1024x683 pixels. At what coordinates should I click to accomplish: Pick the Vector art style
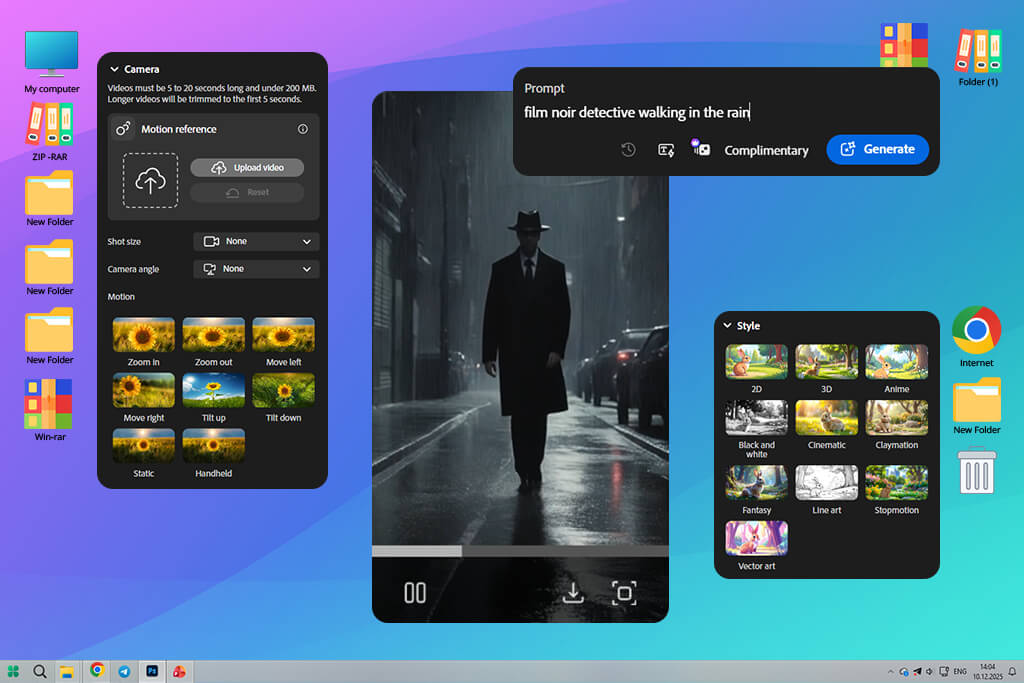click(756, 538)
